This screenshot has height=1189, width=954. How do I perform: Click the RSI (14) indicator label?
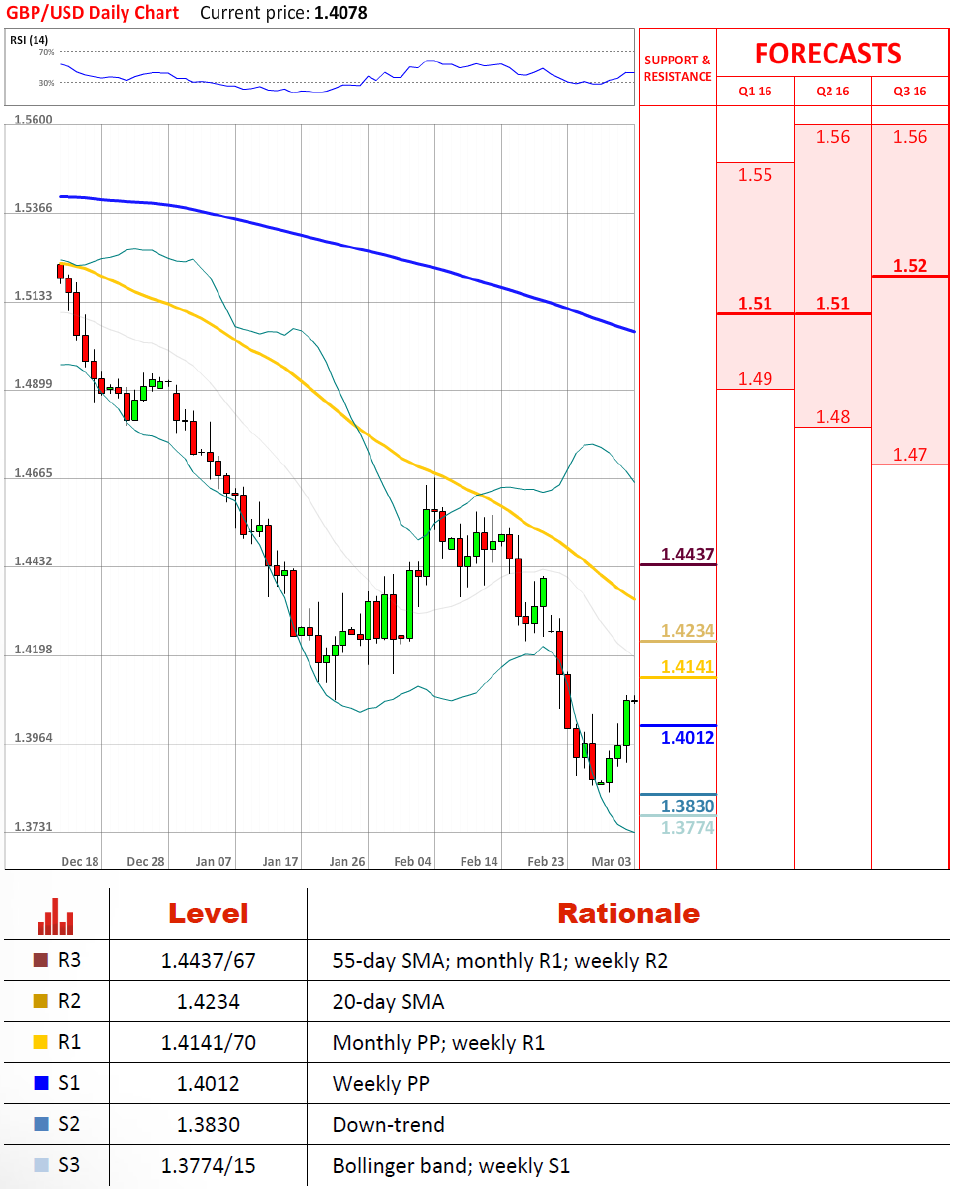tap(29, 39)
